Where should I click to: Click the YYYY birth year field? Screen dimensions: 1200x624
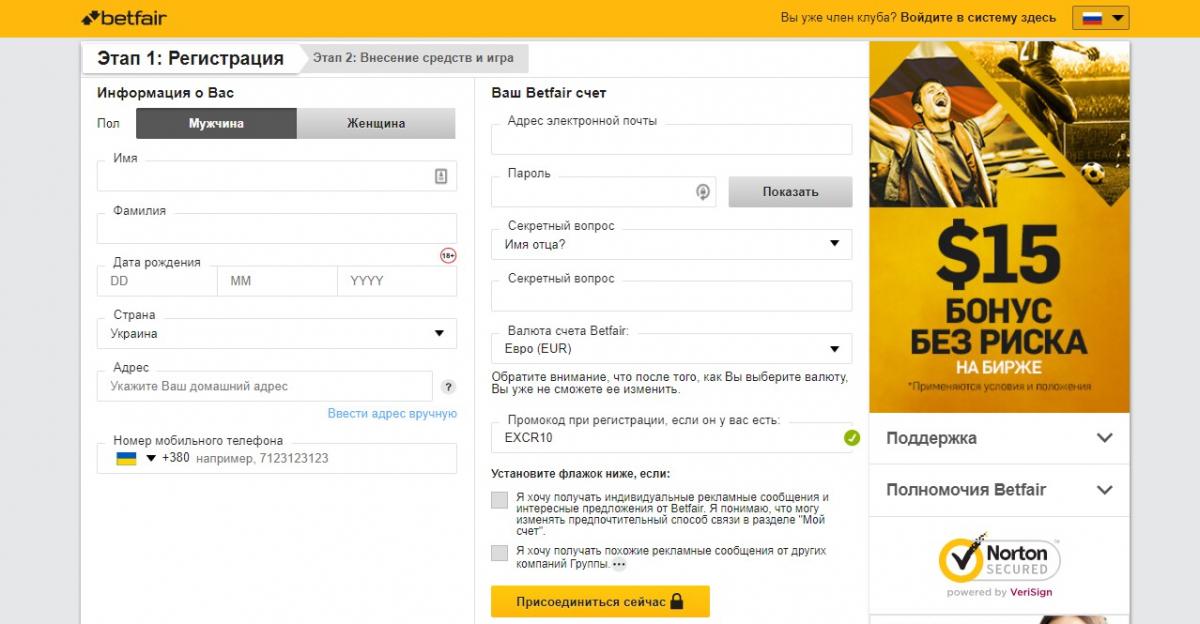pyautogui.click(x=397, y=281)
